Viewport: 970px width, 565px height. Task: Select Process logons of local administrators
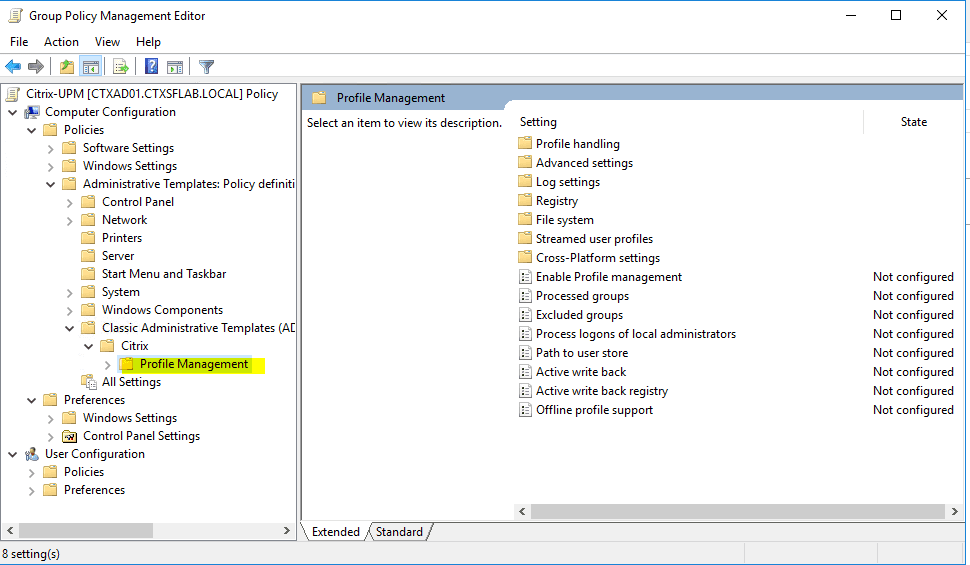click(x=636, y=334)
